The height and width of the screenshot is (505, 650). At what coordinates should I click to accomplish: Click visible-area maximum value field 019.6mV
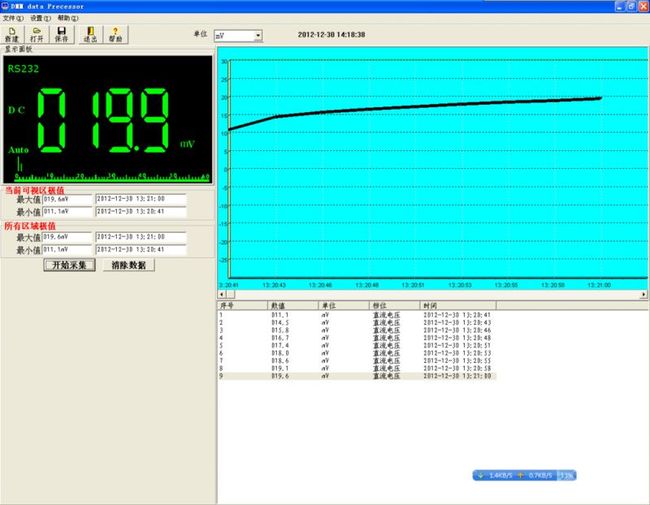[67, 199]
